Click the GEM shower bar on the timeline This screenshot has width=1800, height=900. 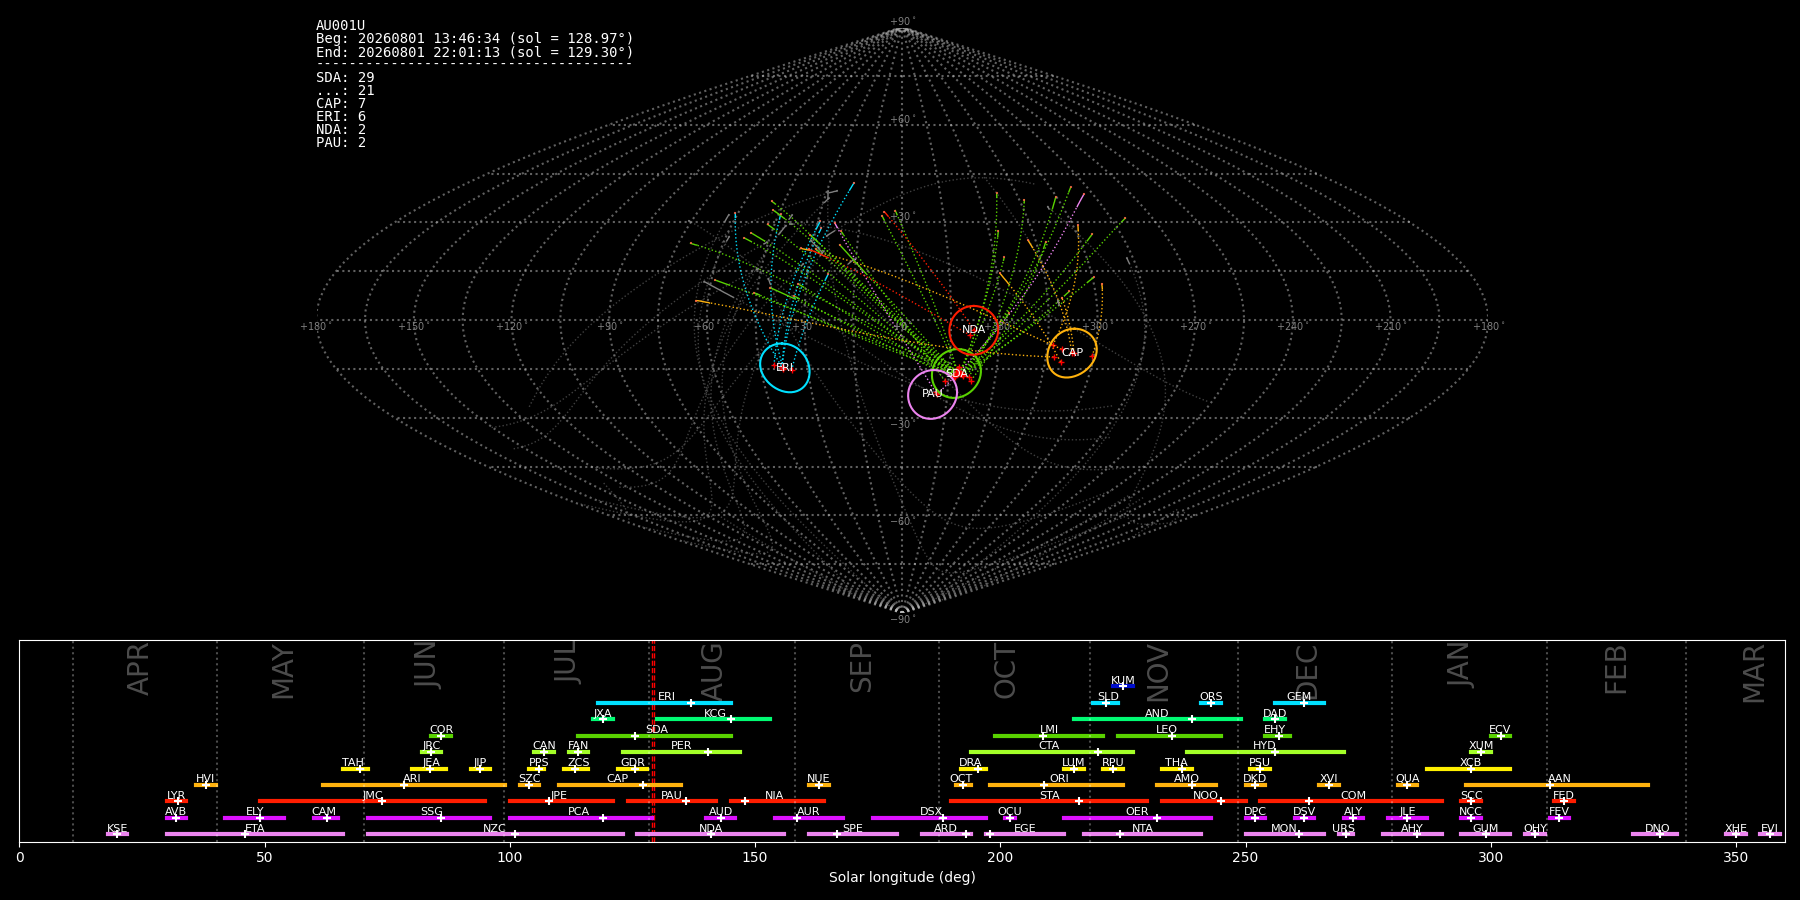(x=1299, y=703)
